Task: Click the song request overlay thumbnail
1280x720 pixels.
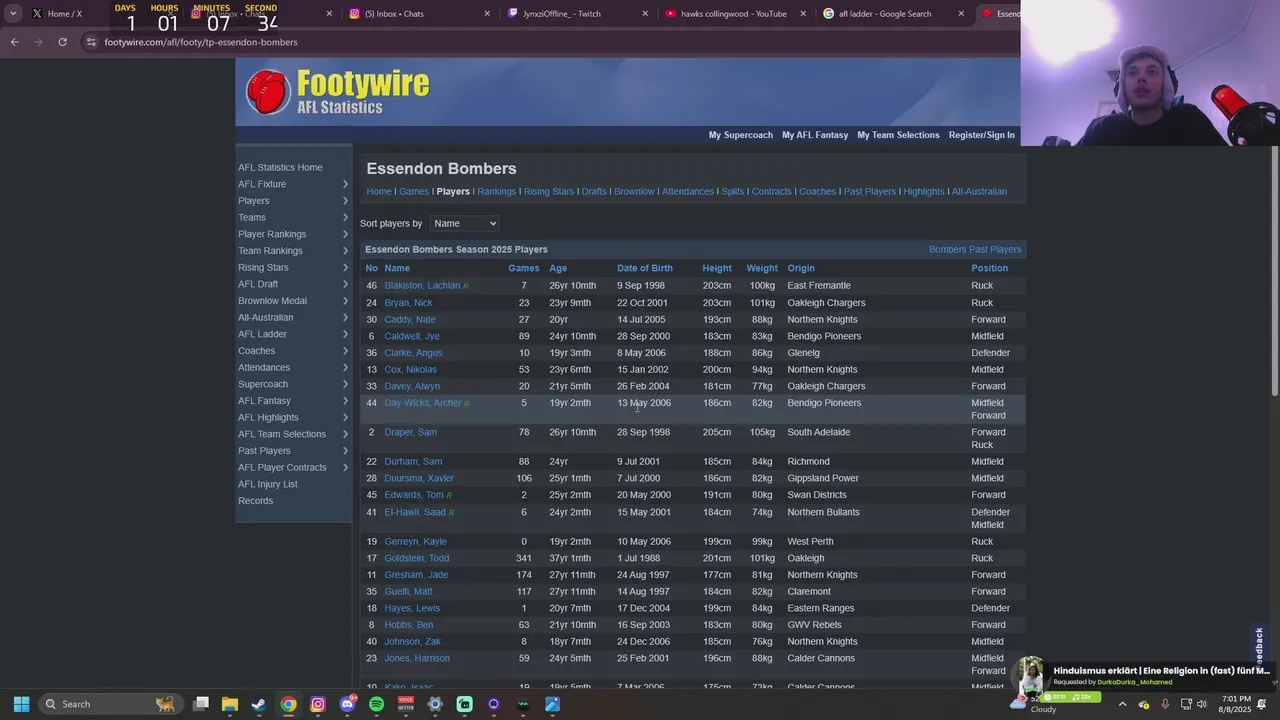Action: tap(1029, 675)
